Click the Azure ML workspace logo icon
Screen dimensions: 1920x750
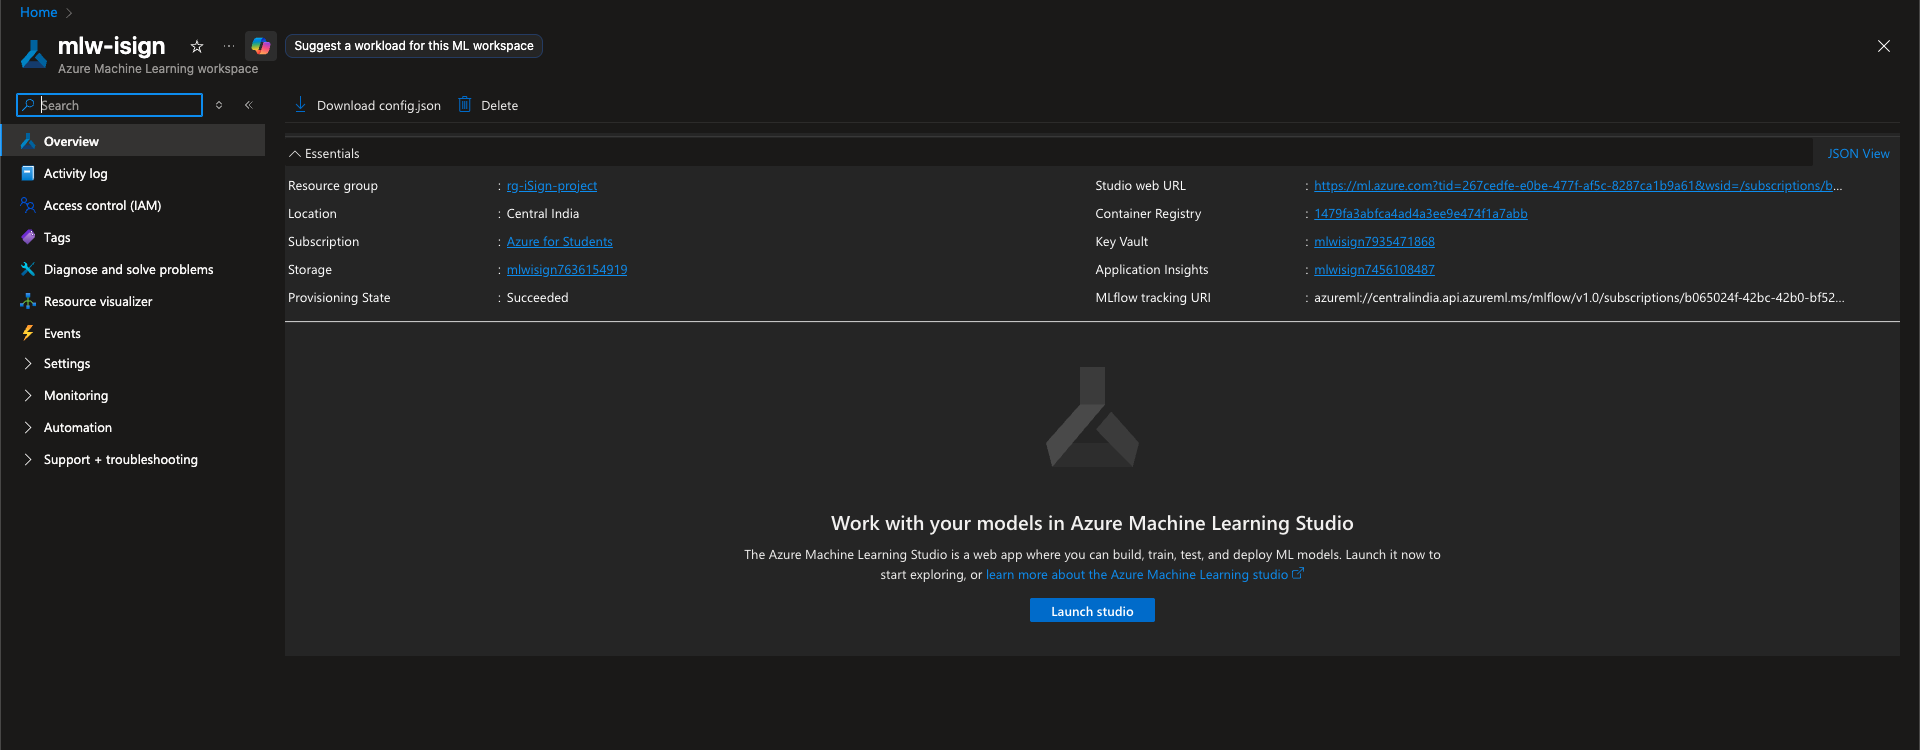(x=34, y=54)
